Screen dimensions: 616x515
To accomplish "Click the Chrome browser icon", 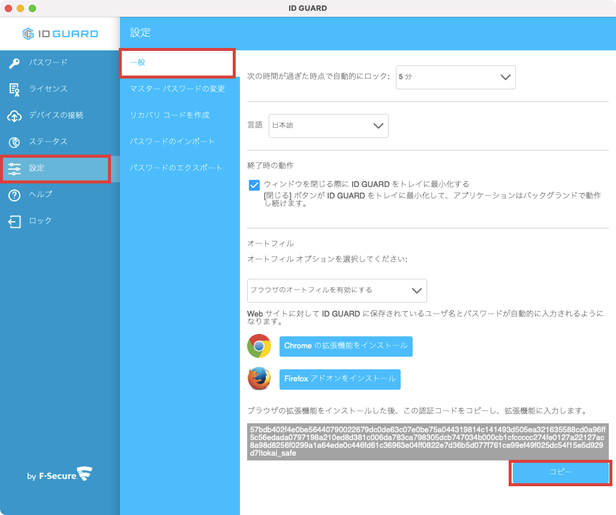I will pyautogui.click(x=259, y=346).
